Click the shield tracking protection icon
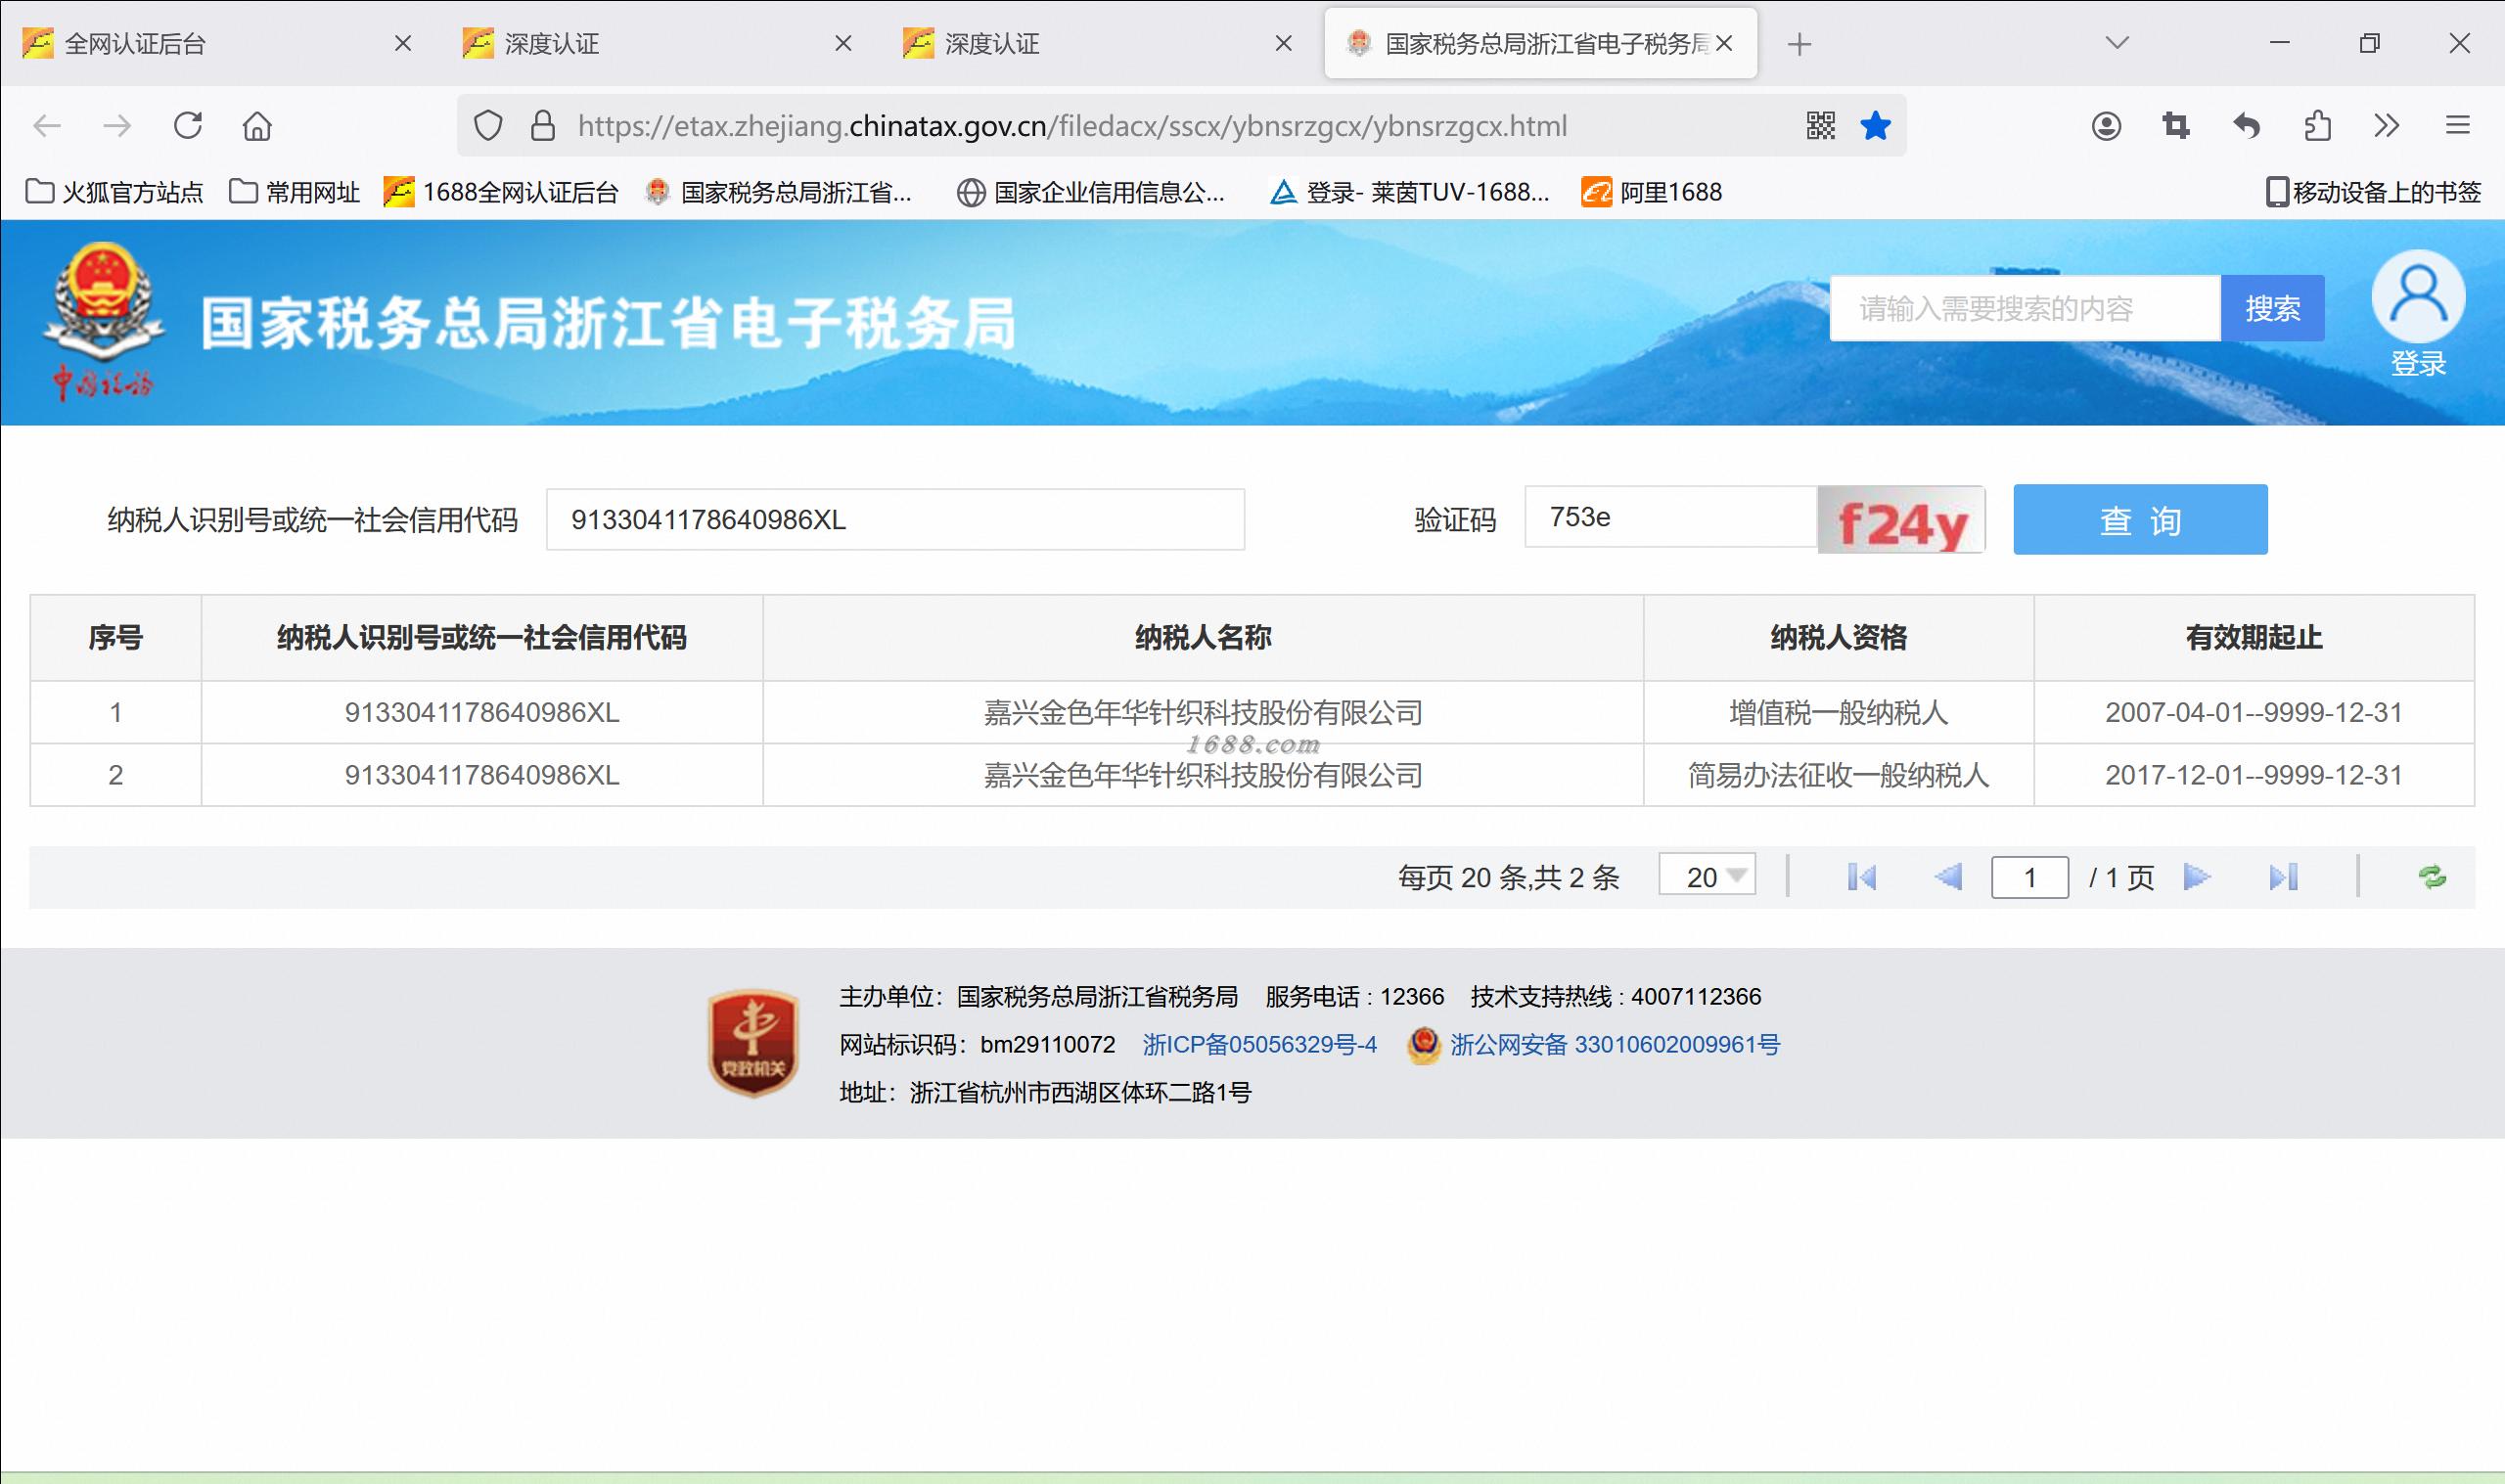Screen dimensions: 2505x1484 (488, 126)
